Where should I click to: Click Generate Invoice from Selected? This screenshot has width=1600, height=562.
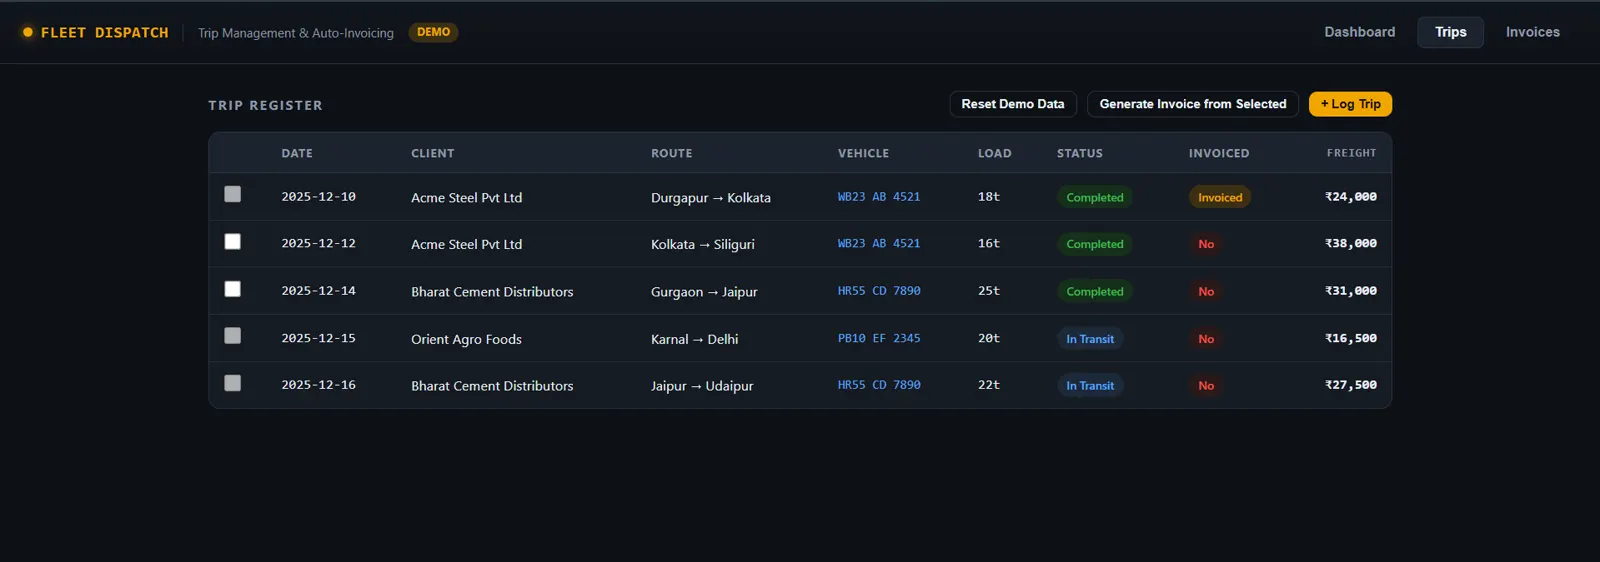click(x=1193, y=104)
